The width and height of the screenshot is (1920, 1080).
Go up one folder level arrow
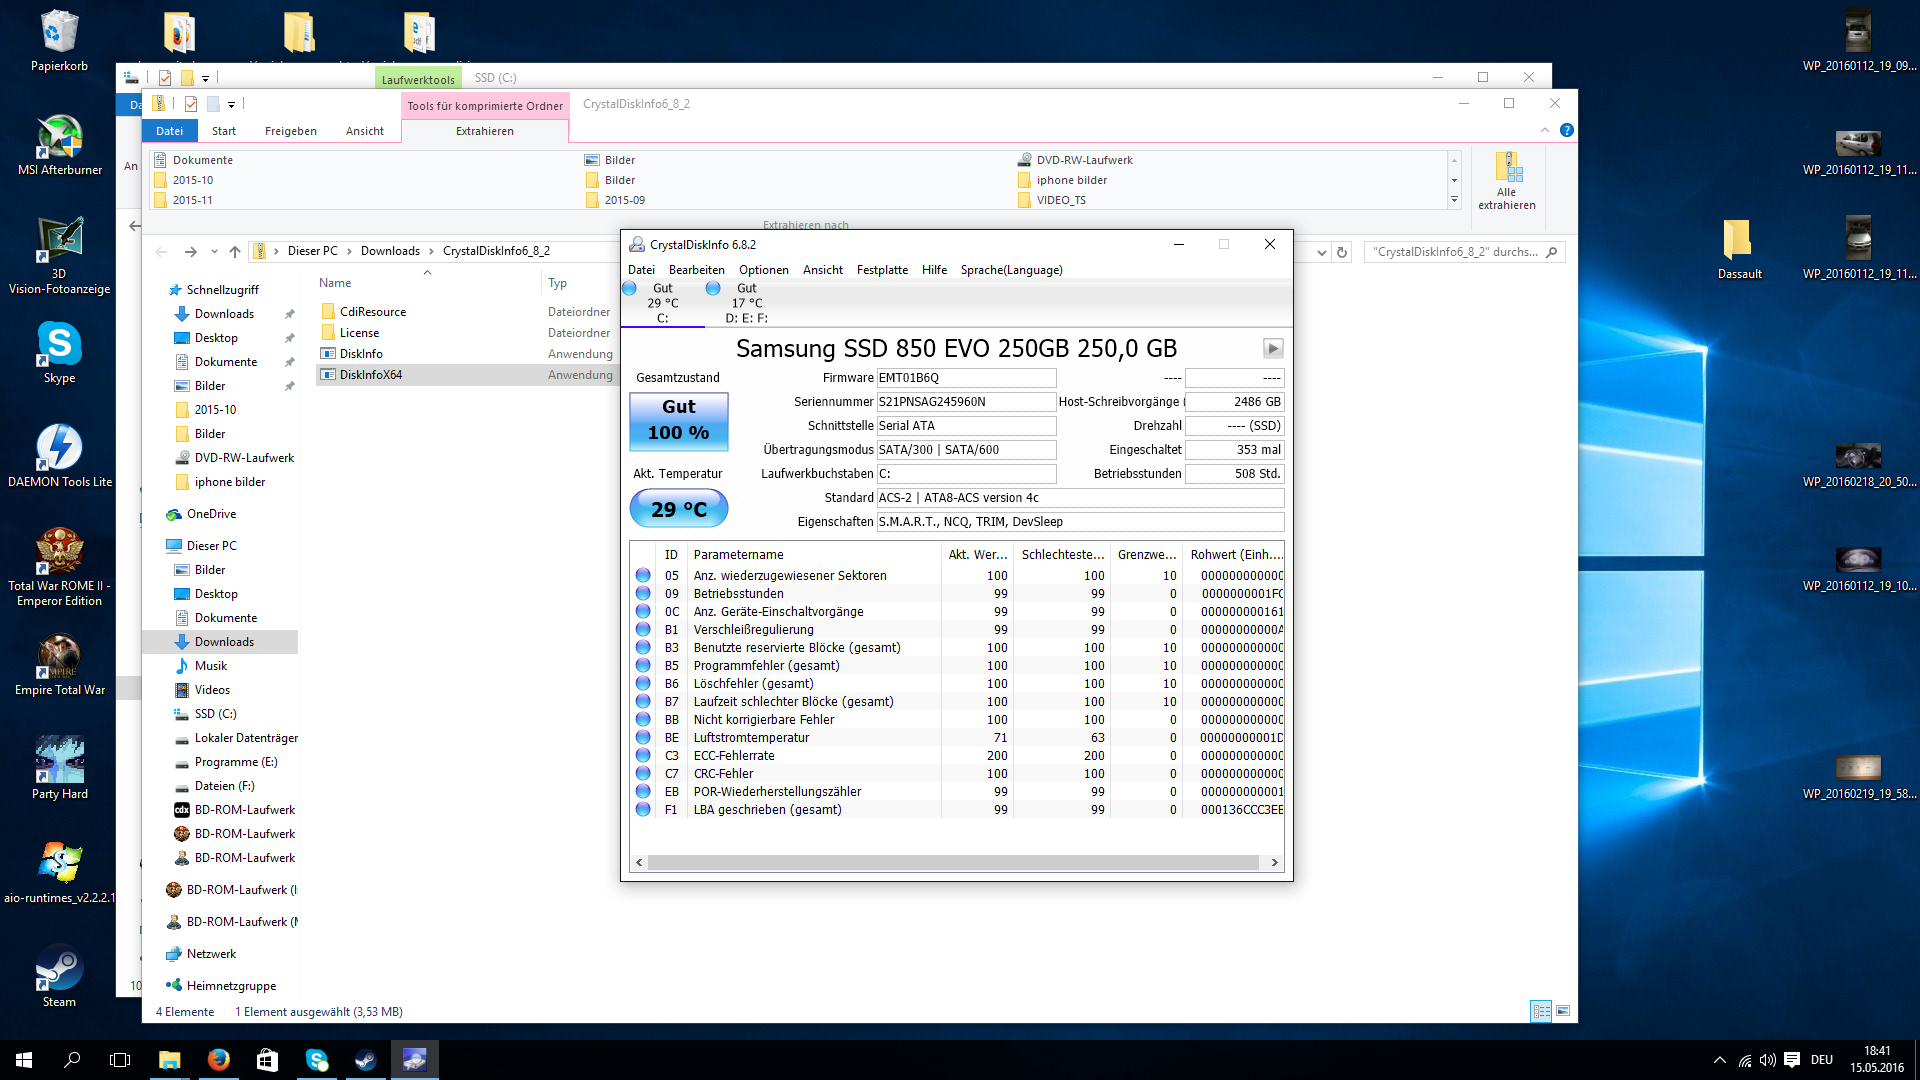pyautogui.click(x=235, y=252)
